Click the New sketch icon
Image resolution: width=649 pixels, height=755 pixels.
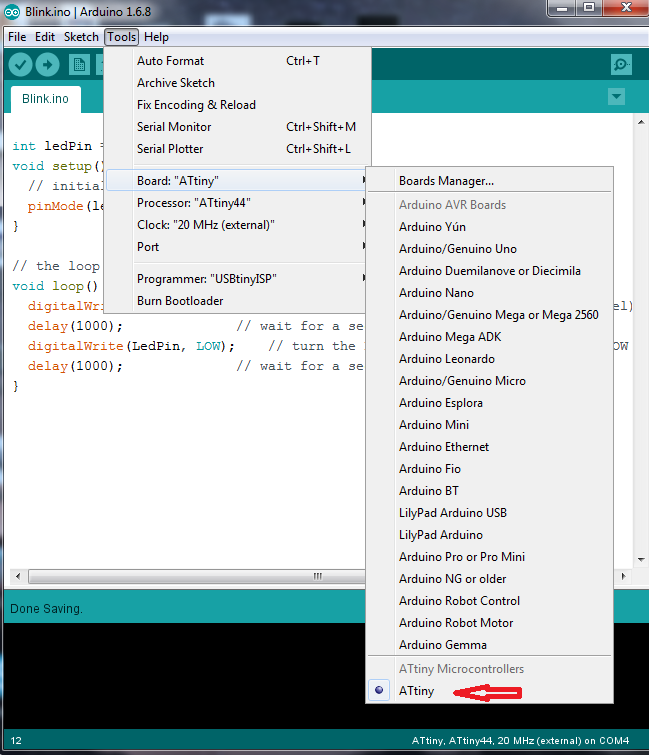click(x=79, y=65)
